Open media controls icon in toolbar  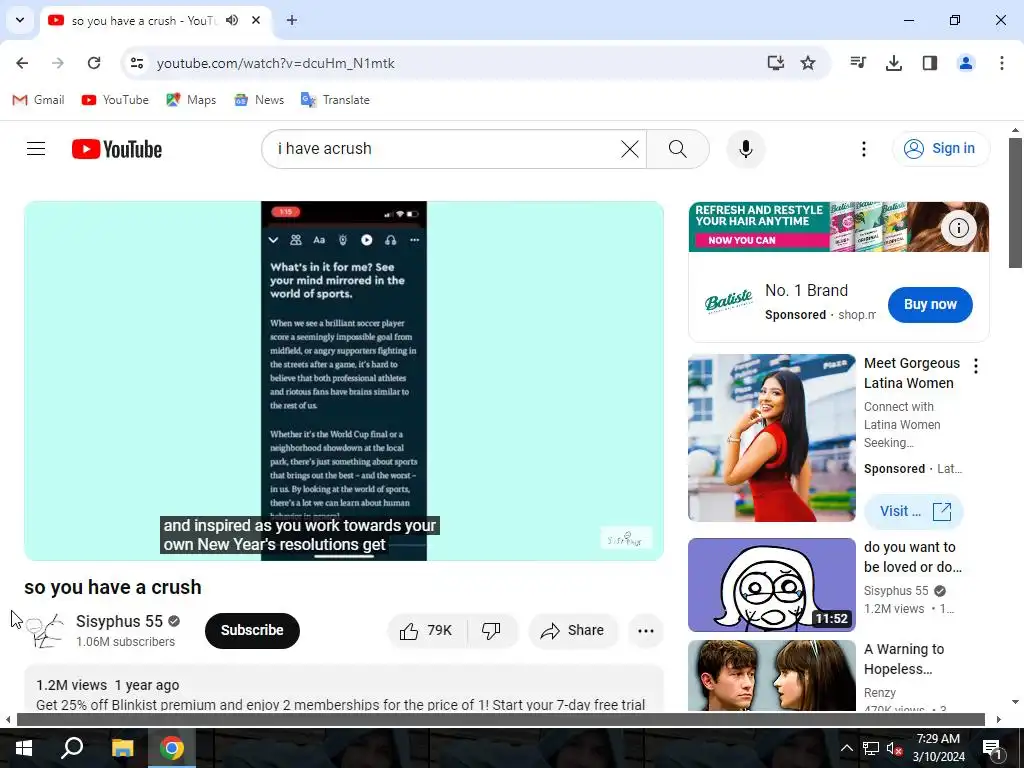858,63
